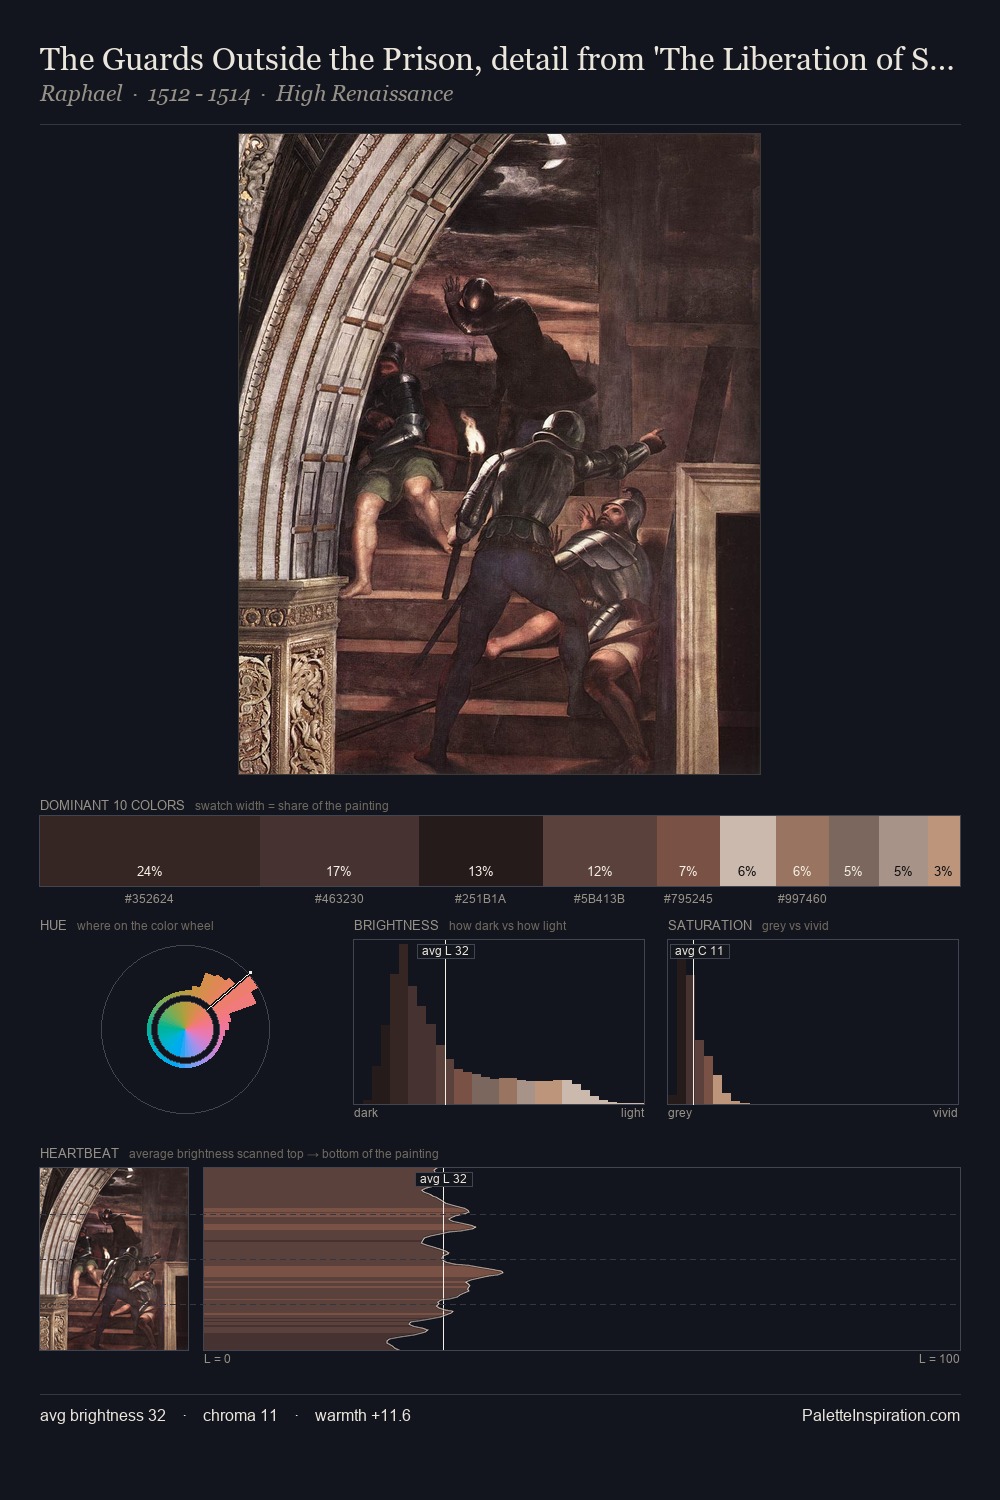Pick the second 5% taupe swatch
This screenshot has width=1000, height=1500.
[903, 851]
